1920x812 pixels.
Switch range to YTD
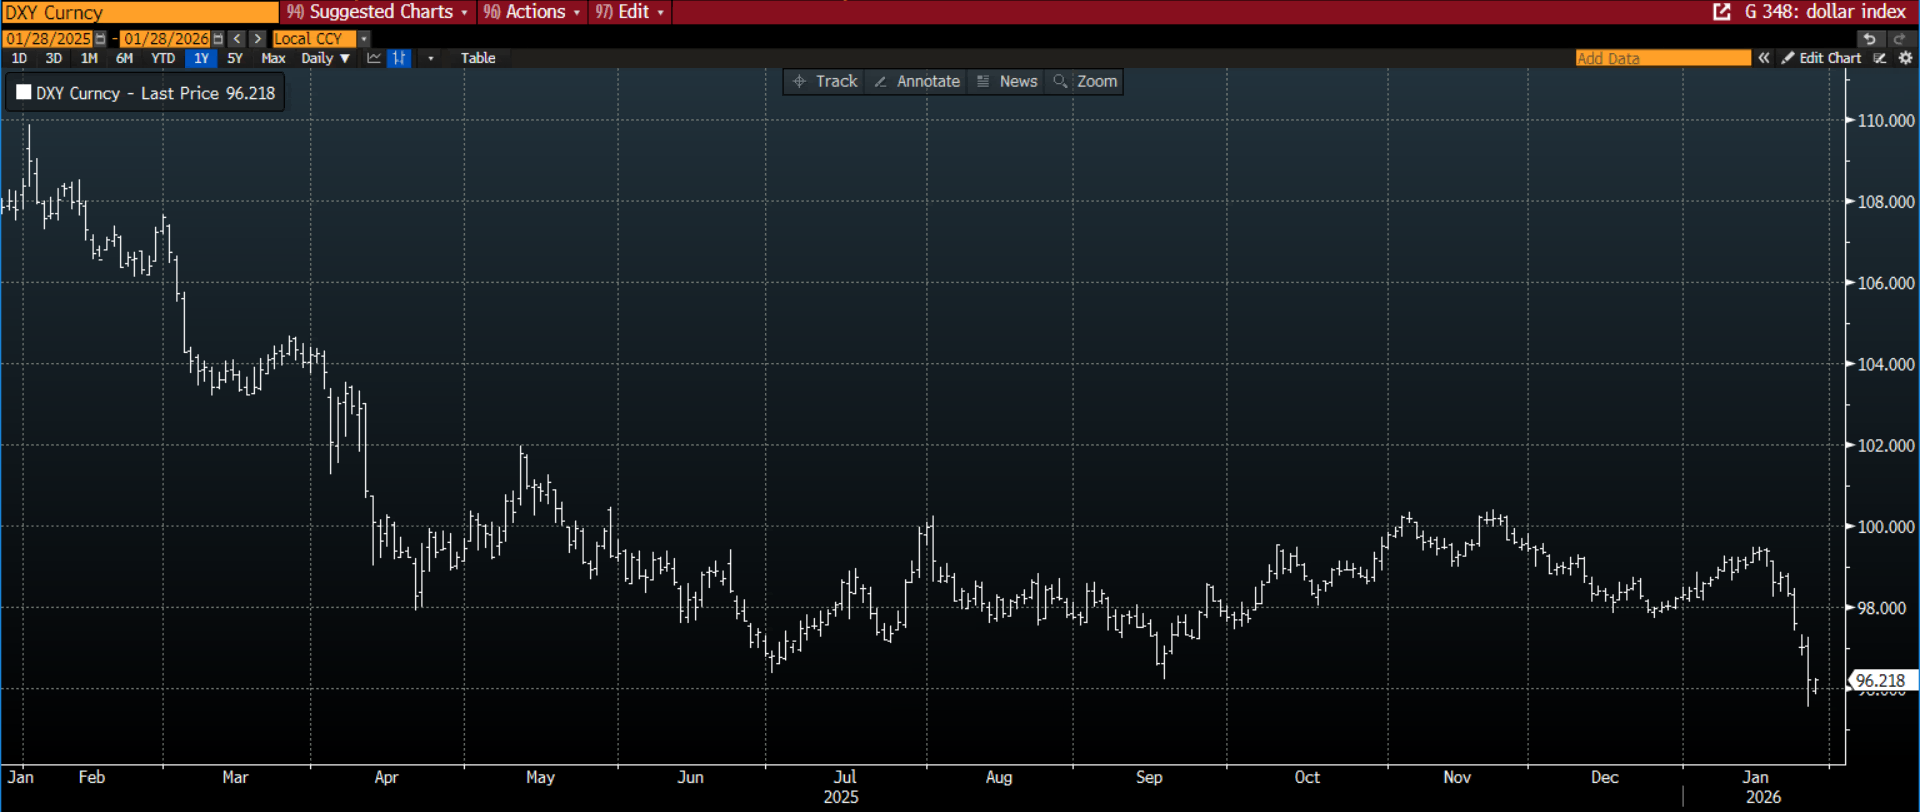point(162,58)
